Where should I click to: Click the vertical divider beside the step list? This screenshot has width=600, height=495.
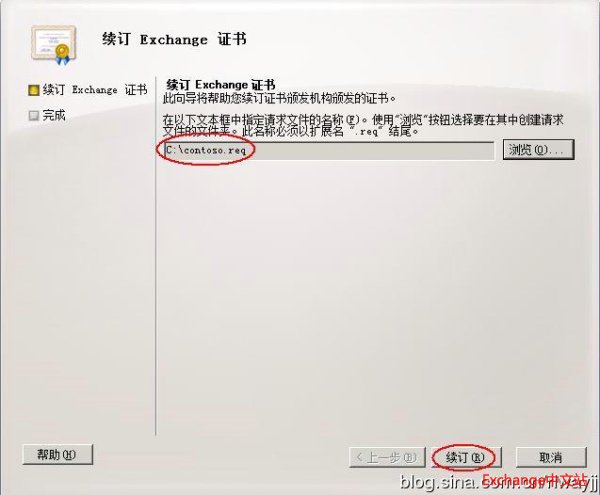pyautogui.click(x=156, y=256)
